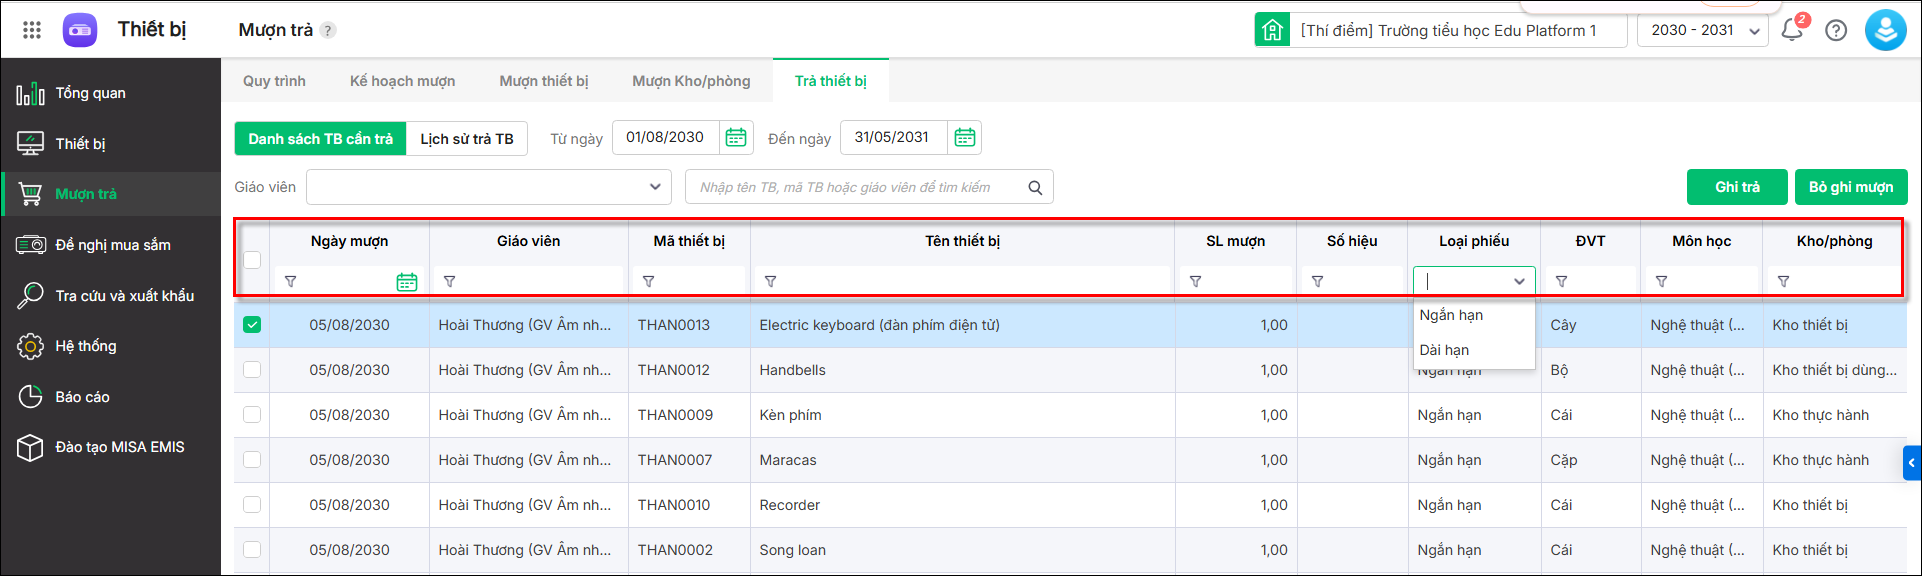Click the search magnifier icon
The height and width of the screenshot is (576, 1922).
[1035, 187]
